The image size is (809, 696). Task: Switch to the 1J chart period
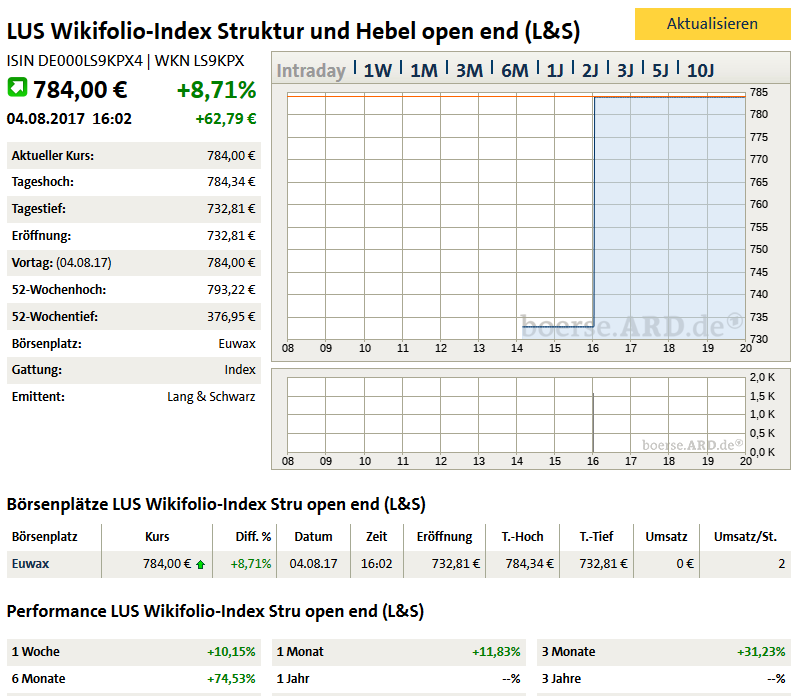click(x=555, y=70)
